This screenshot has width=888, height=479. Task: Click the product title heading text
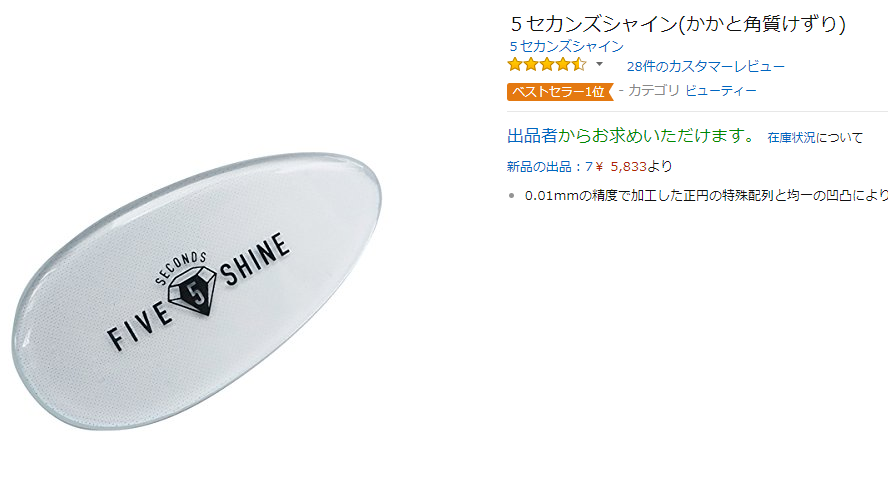678,24
